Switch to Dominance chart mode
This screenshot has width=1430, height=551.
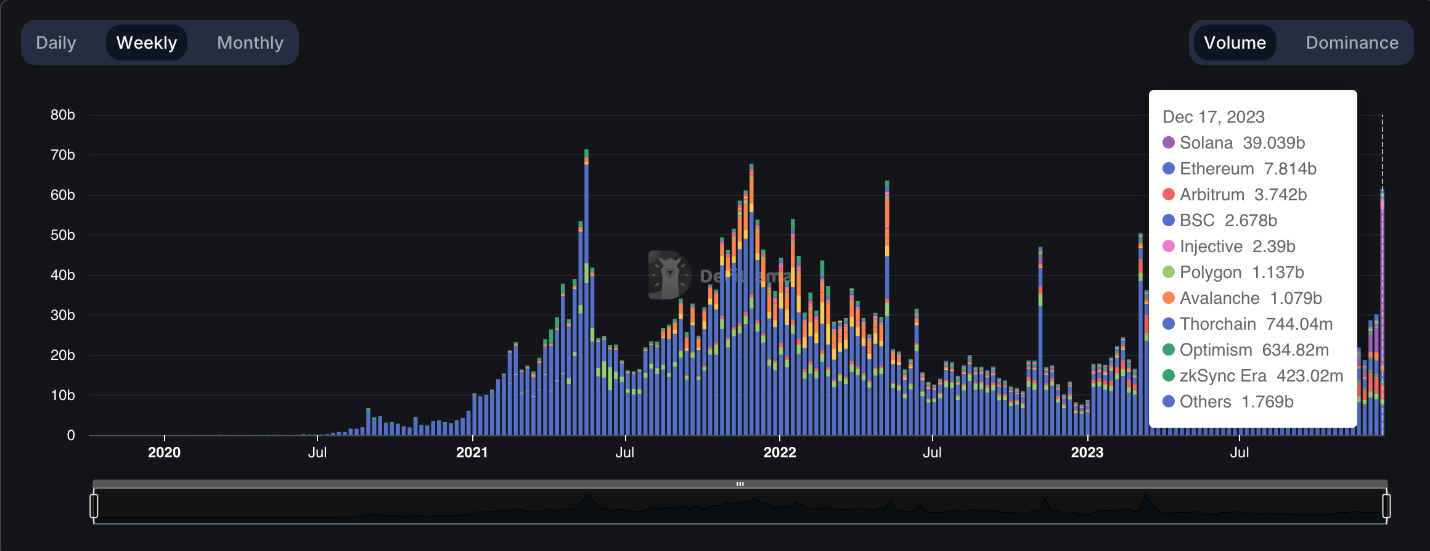pyautogui.click(x=1352, y=43)
